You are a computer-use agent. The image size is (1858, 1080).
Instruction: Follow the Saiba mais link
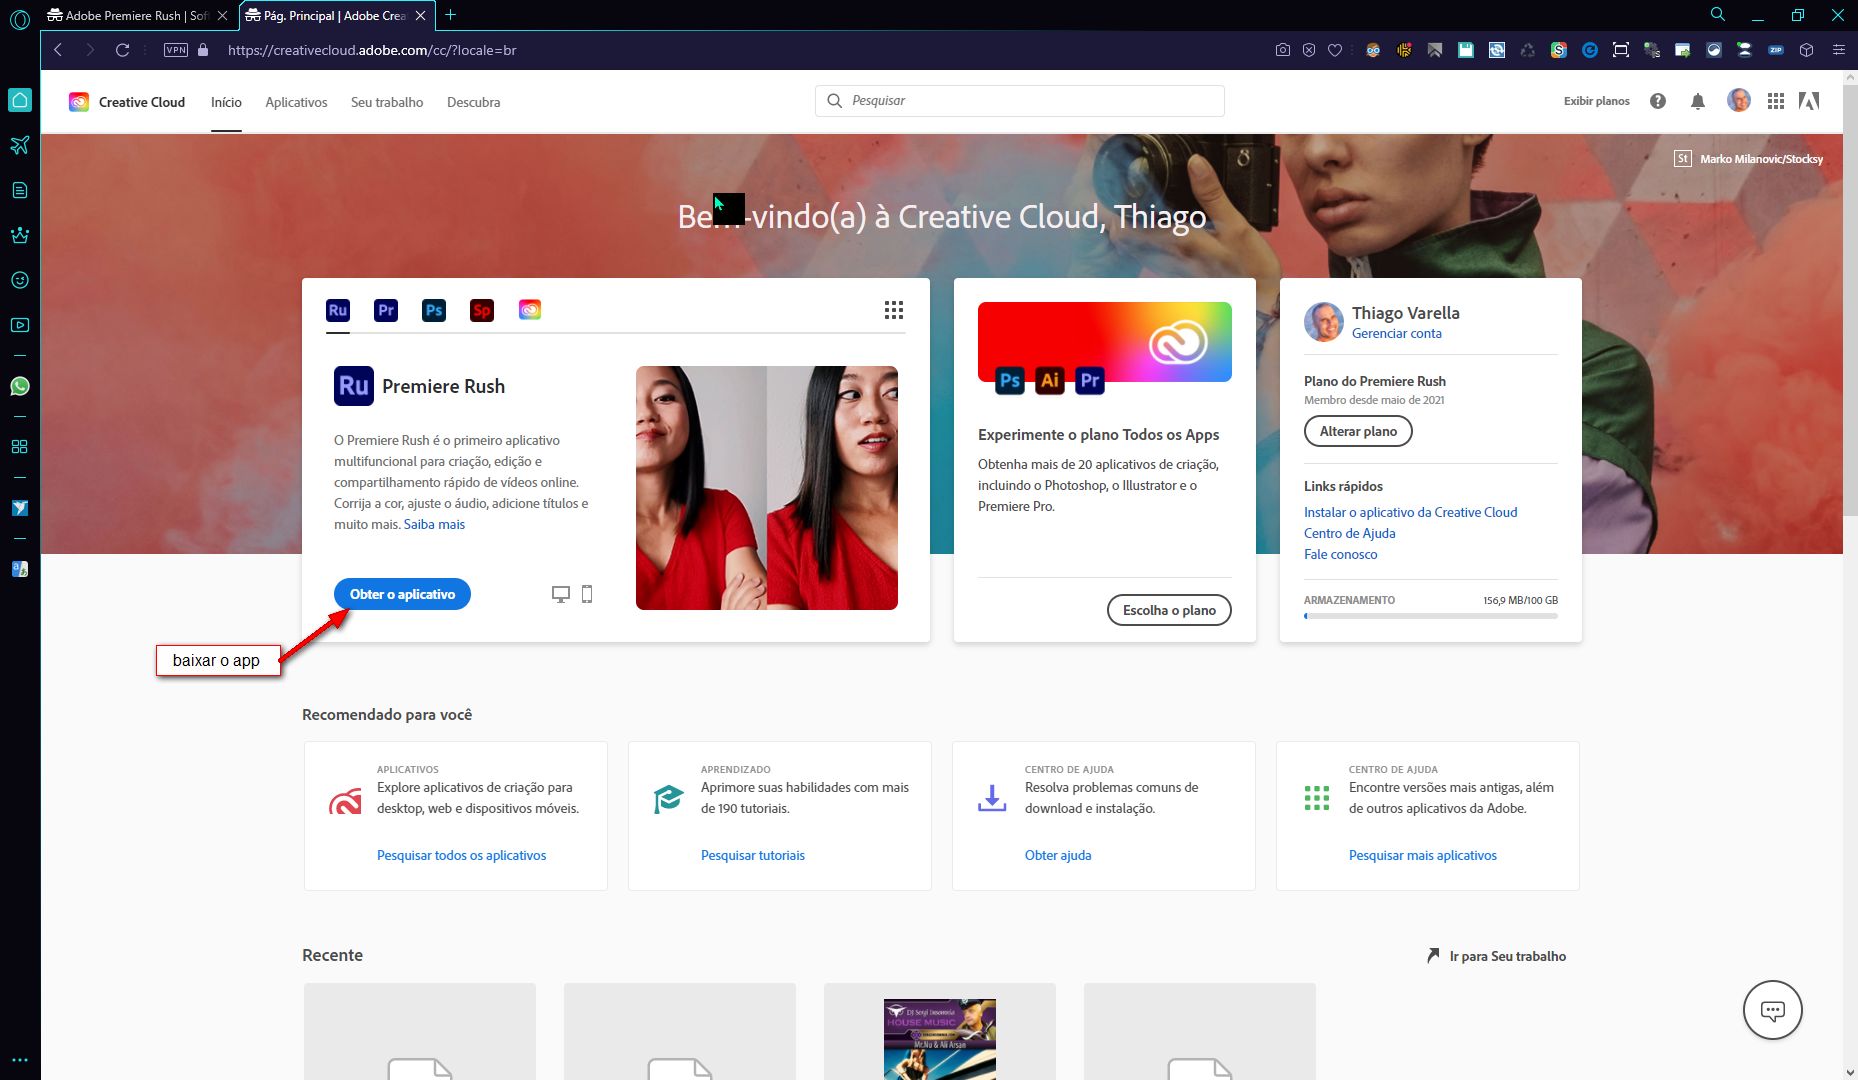(x=434, y=524)
